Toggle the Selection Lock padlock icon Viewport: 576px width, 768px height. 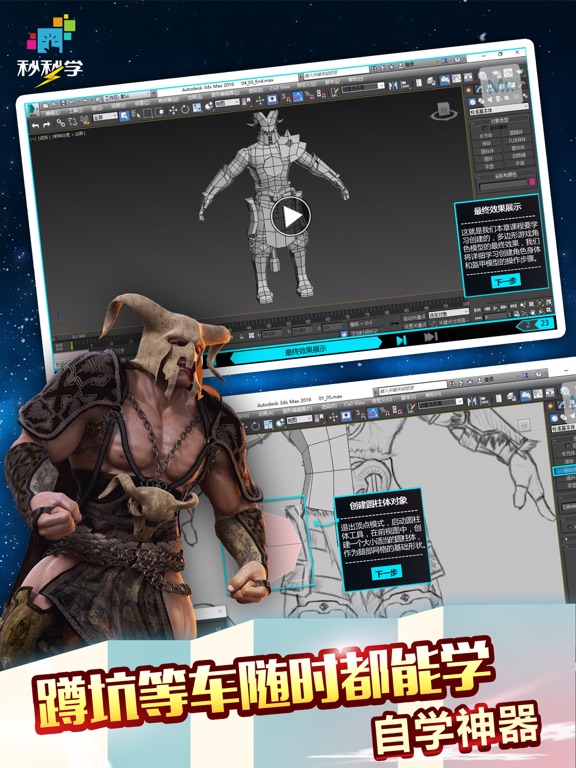point(241,336)
